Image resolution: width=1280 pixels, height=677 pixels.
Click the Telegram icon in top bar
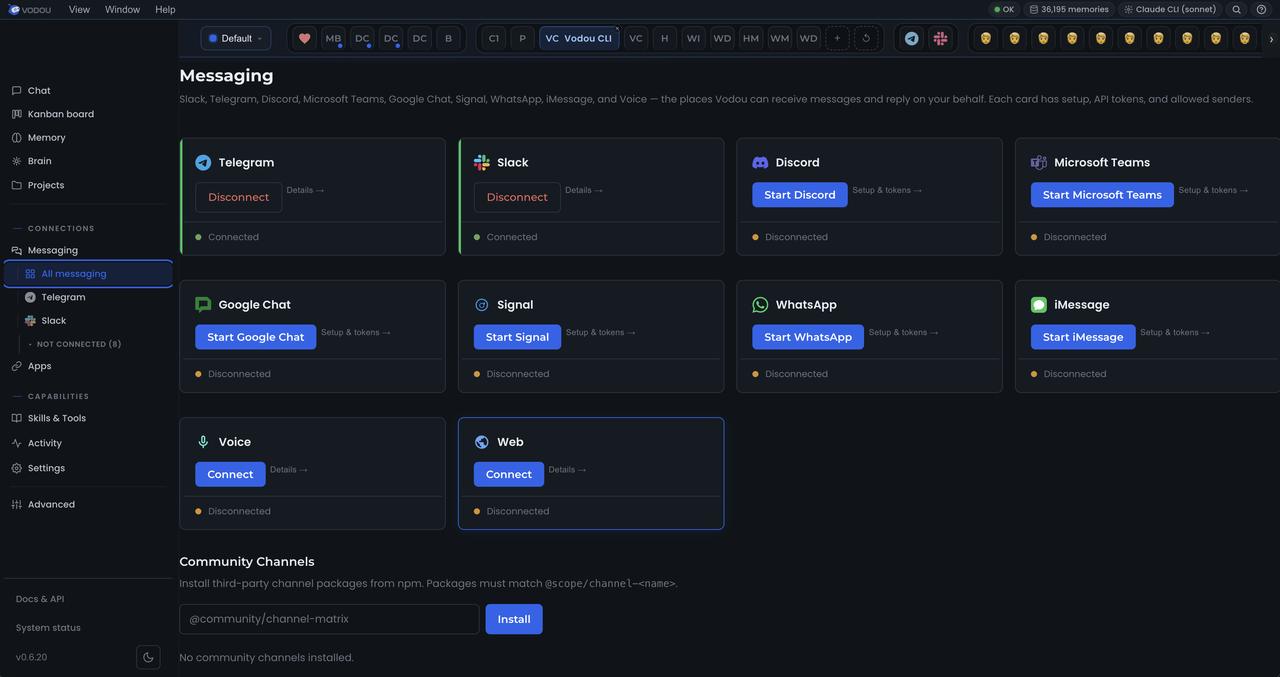click(912, 38)
